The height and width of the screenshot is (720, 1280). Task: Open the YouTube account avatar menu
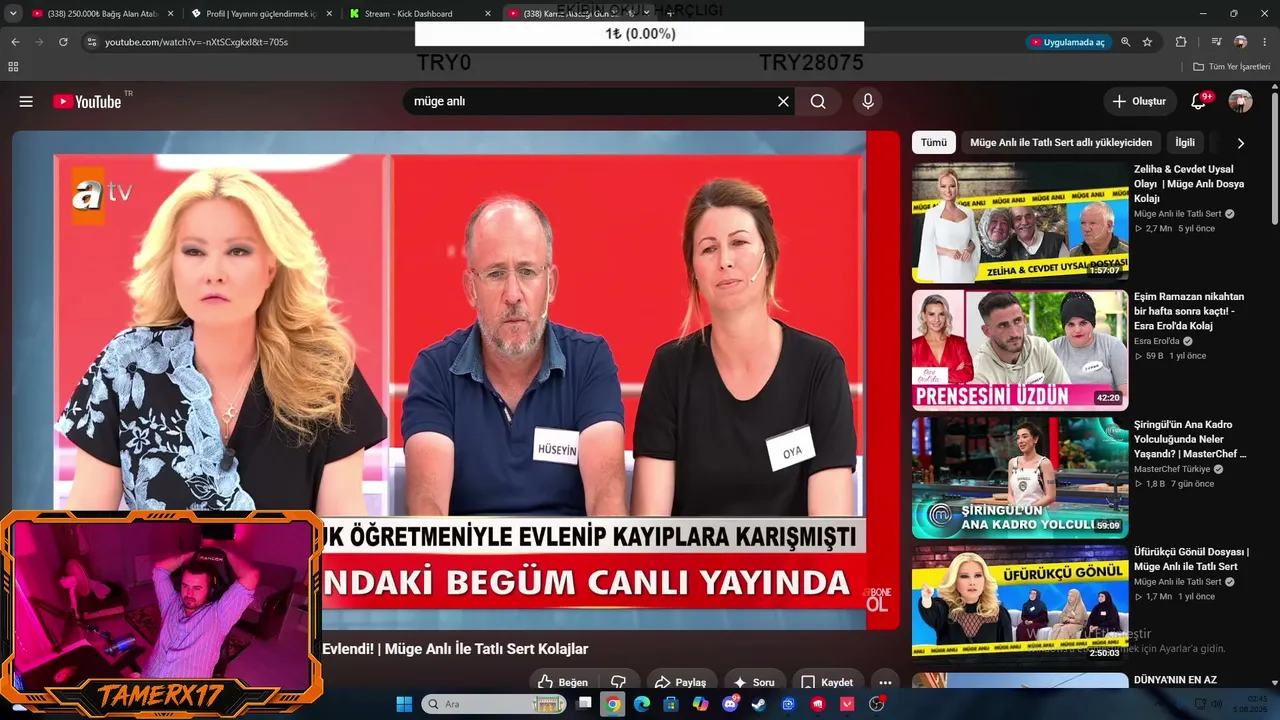[x=1240, y=101]
